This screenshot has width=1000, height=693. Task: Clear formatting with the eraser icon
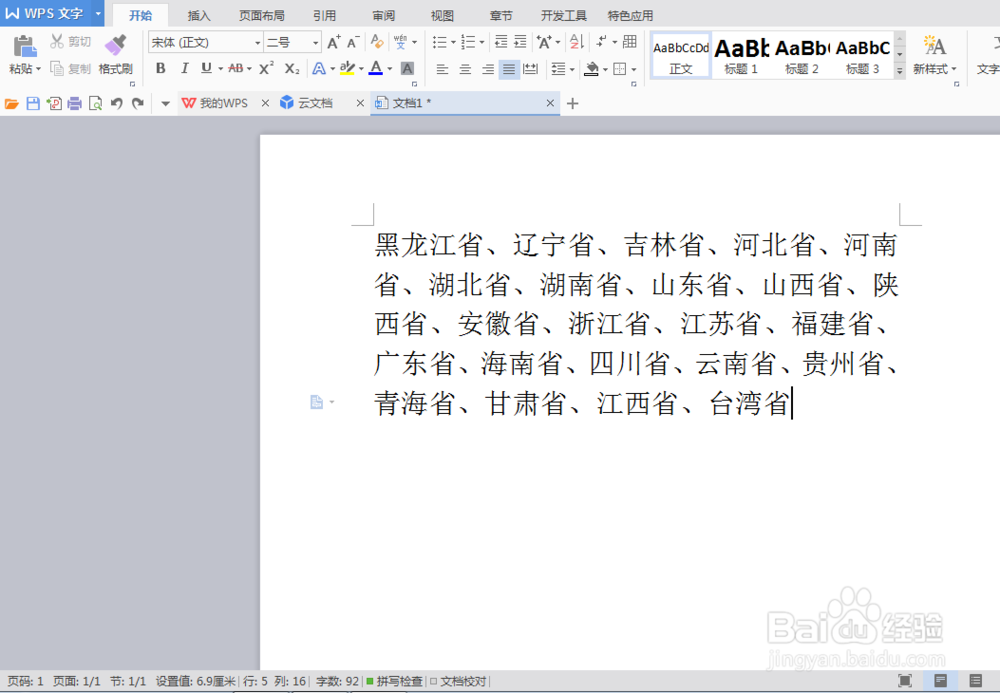pos(377,42)
